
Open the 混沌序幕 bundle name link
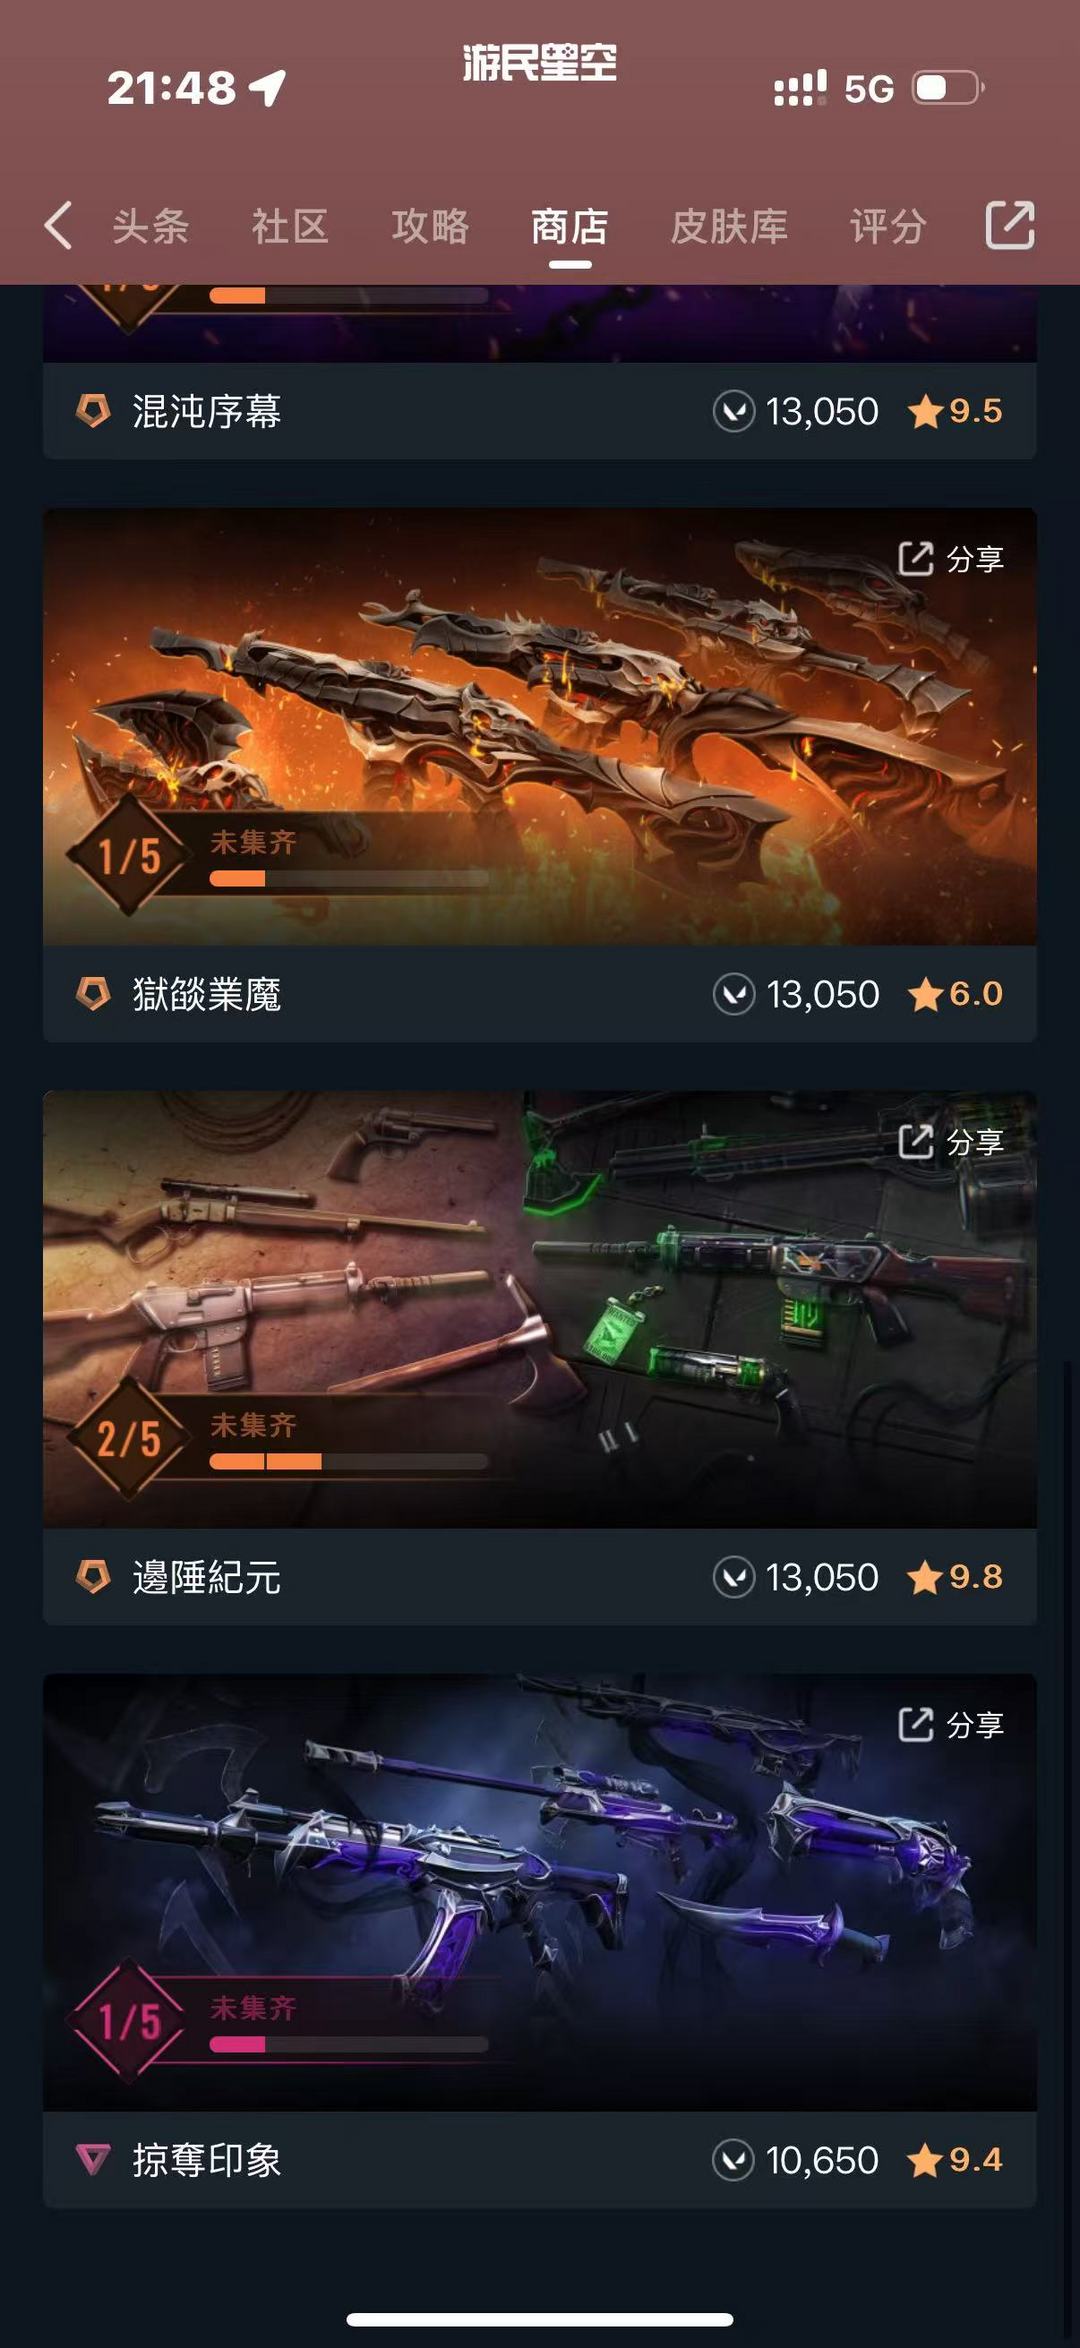point(207,411)
